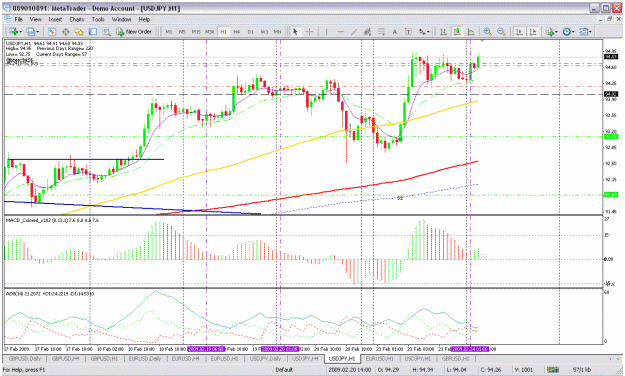Switch to the GBPUSD,H1 chart tab
The width and height of the screenshot is (625, 376).
[x=104, y=359]
